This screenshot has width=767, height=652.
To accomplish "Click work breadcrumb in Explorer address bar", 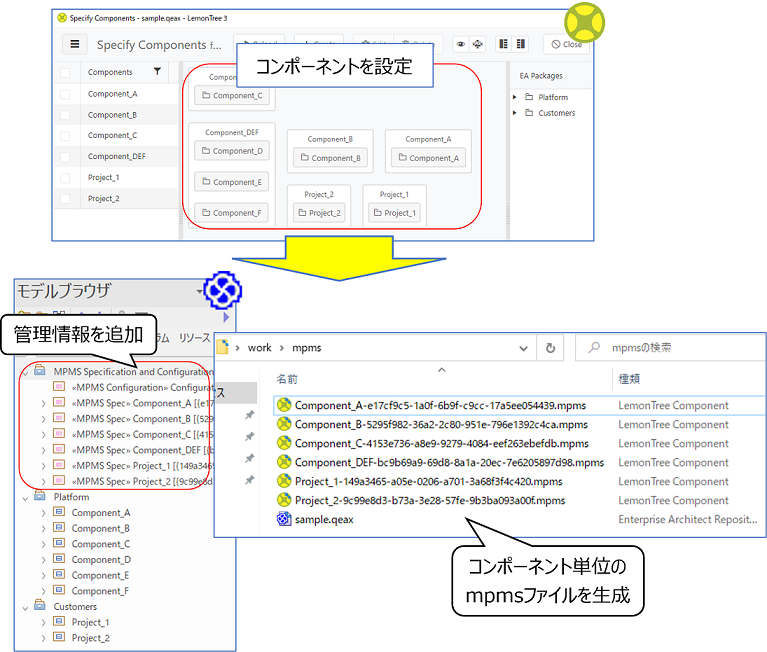I will click(x=259, y=348).
